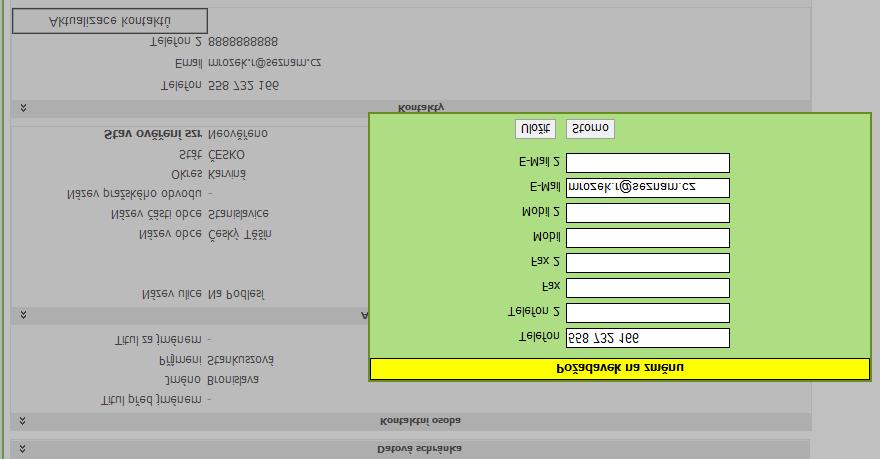The height and width of the screenshot is (459, 880).
Task: Click the Titul za jménem label
Action: point(158,339)
